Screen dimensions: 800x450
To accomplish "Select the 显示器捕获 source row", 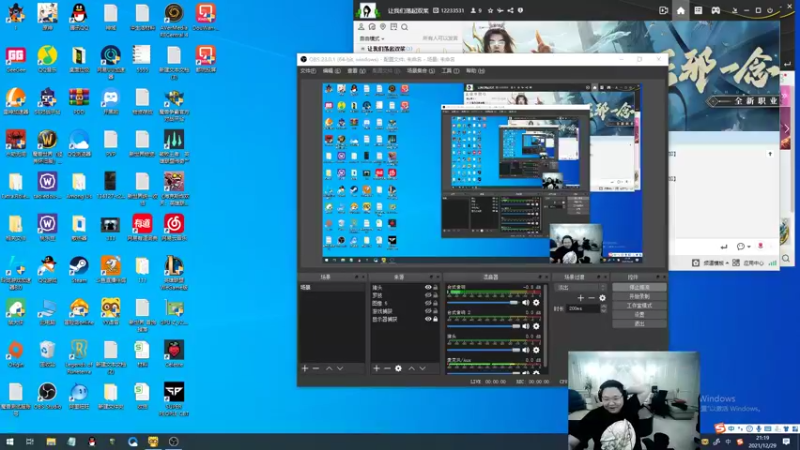I will [x=405, y=319].
